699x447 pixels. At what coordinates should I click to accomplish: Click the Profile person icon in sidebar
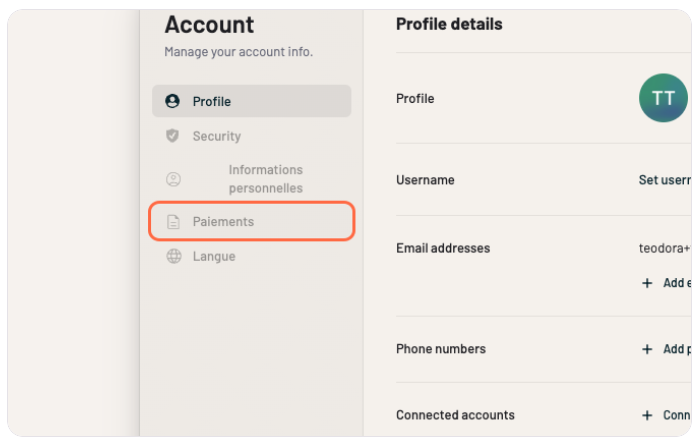173,101
